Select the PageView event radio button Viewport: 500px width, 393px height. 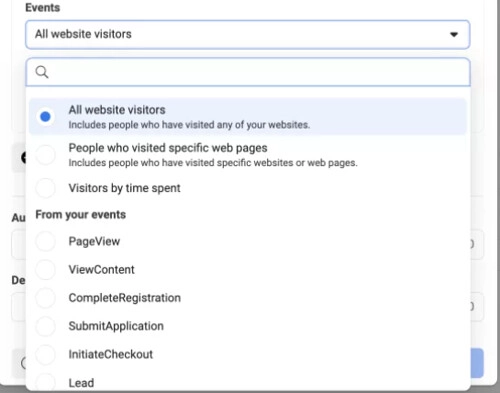45,241
